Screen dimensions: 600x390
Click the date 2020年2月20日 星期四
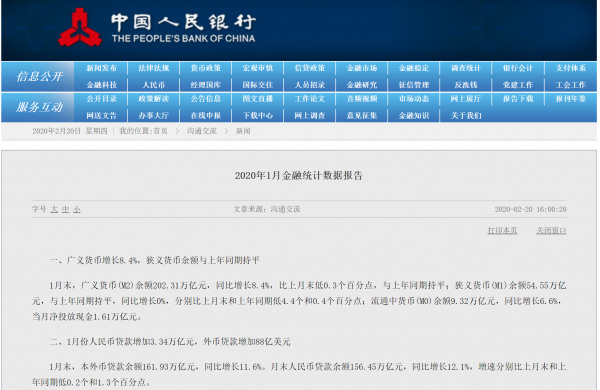click(70, 131)
